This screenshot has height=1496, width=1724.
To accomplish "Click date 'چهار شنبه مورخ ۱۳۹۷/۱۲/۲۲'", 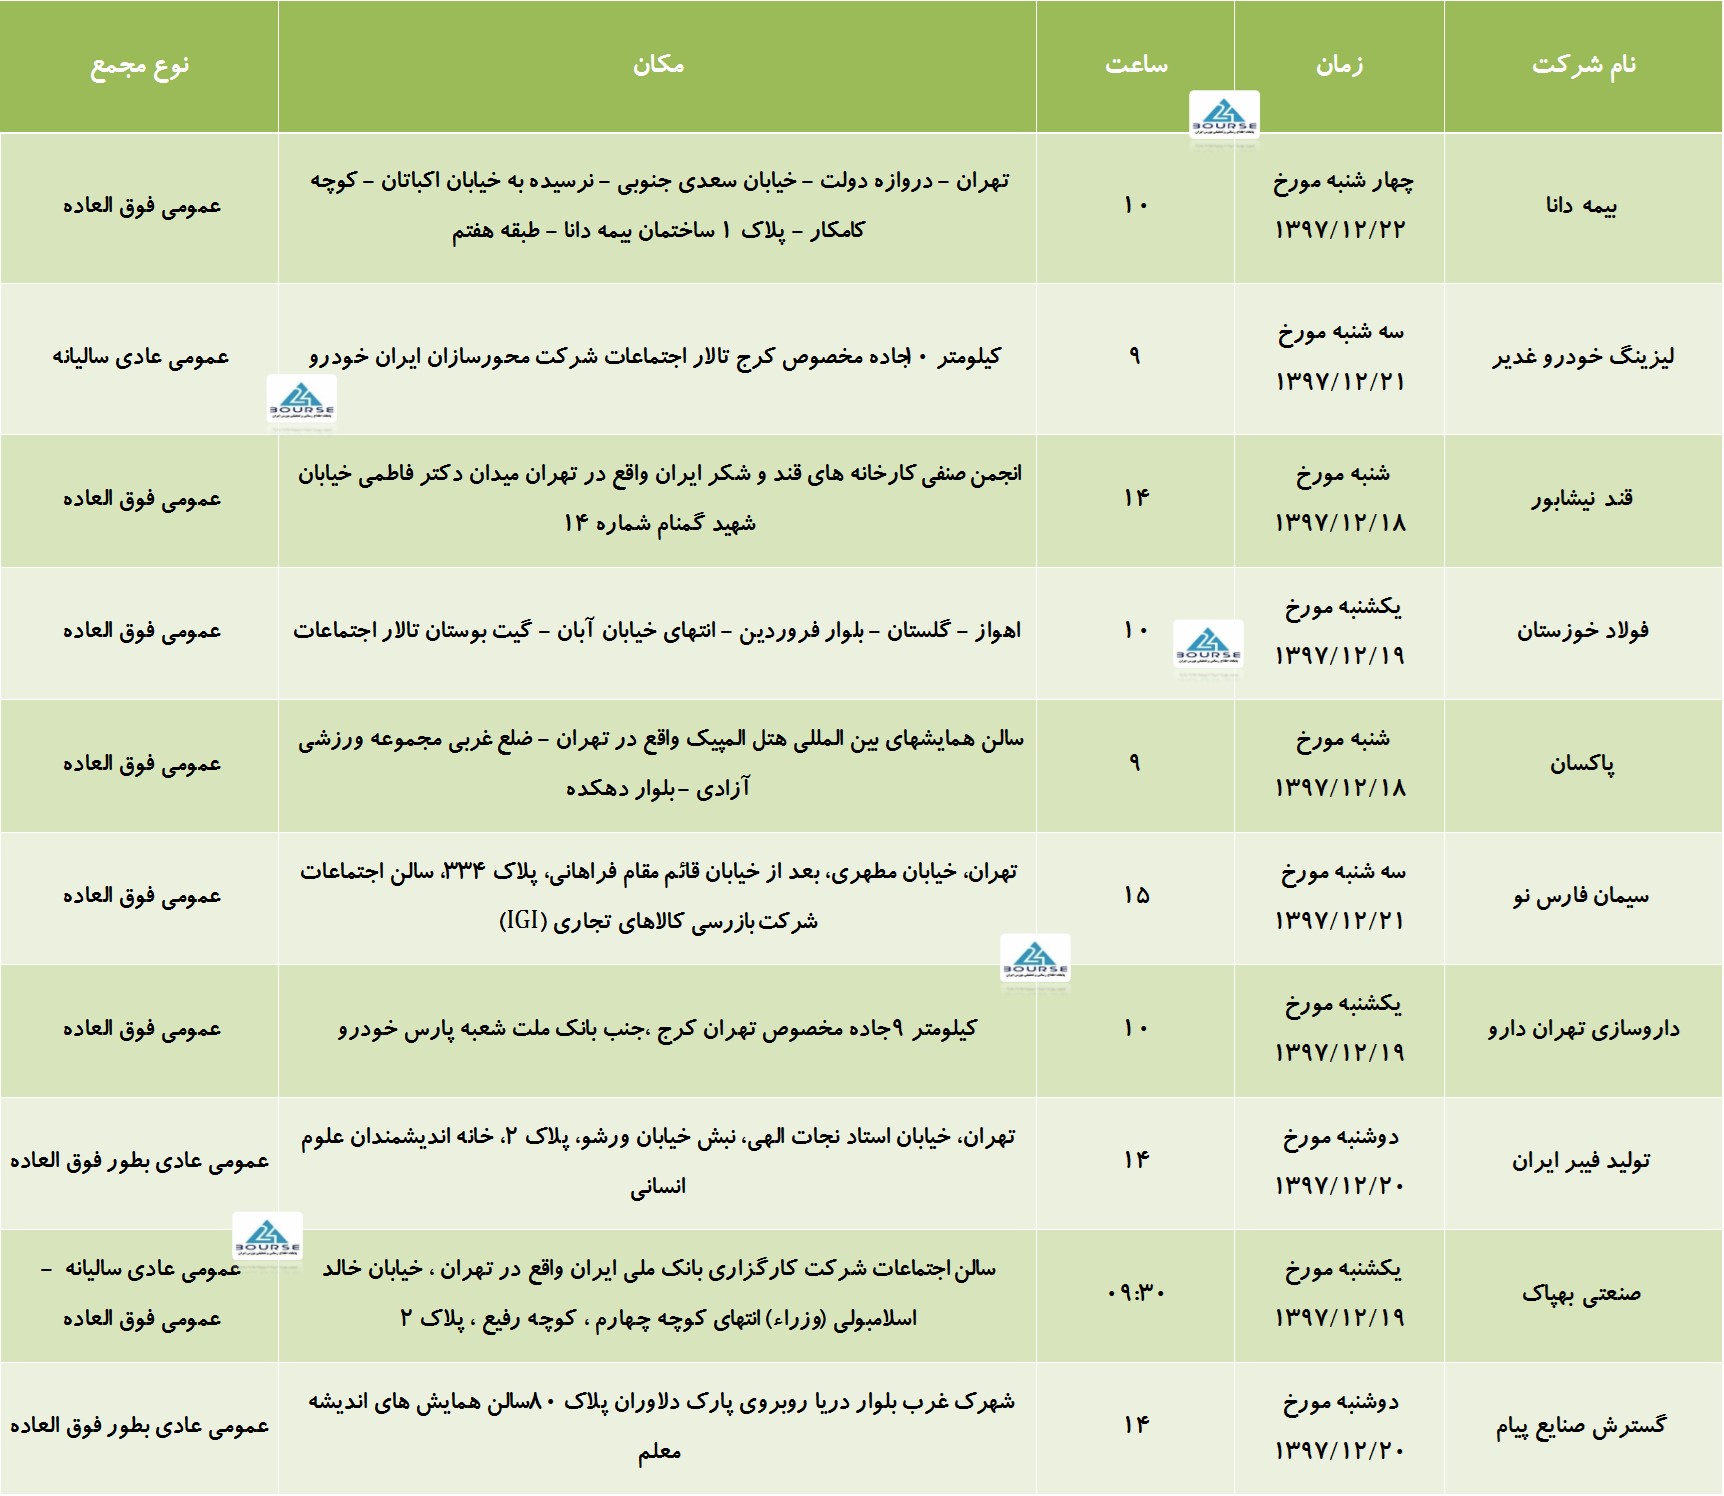I will coord(1341,205).
